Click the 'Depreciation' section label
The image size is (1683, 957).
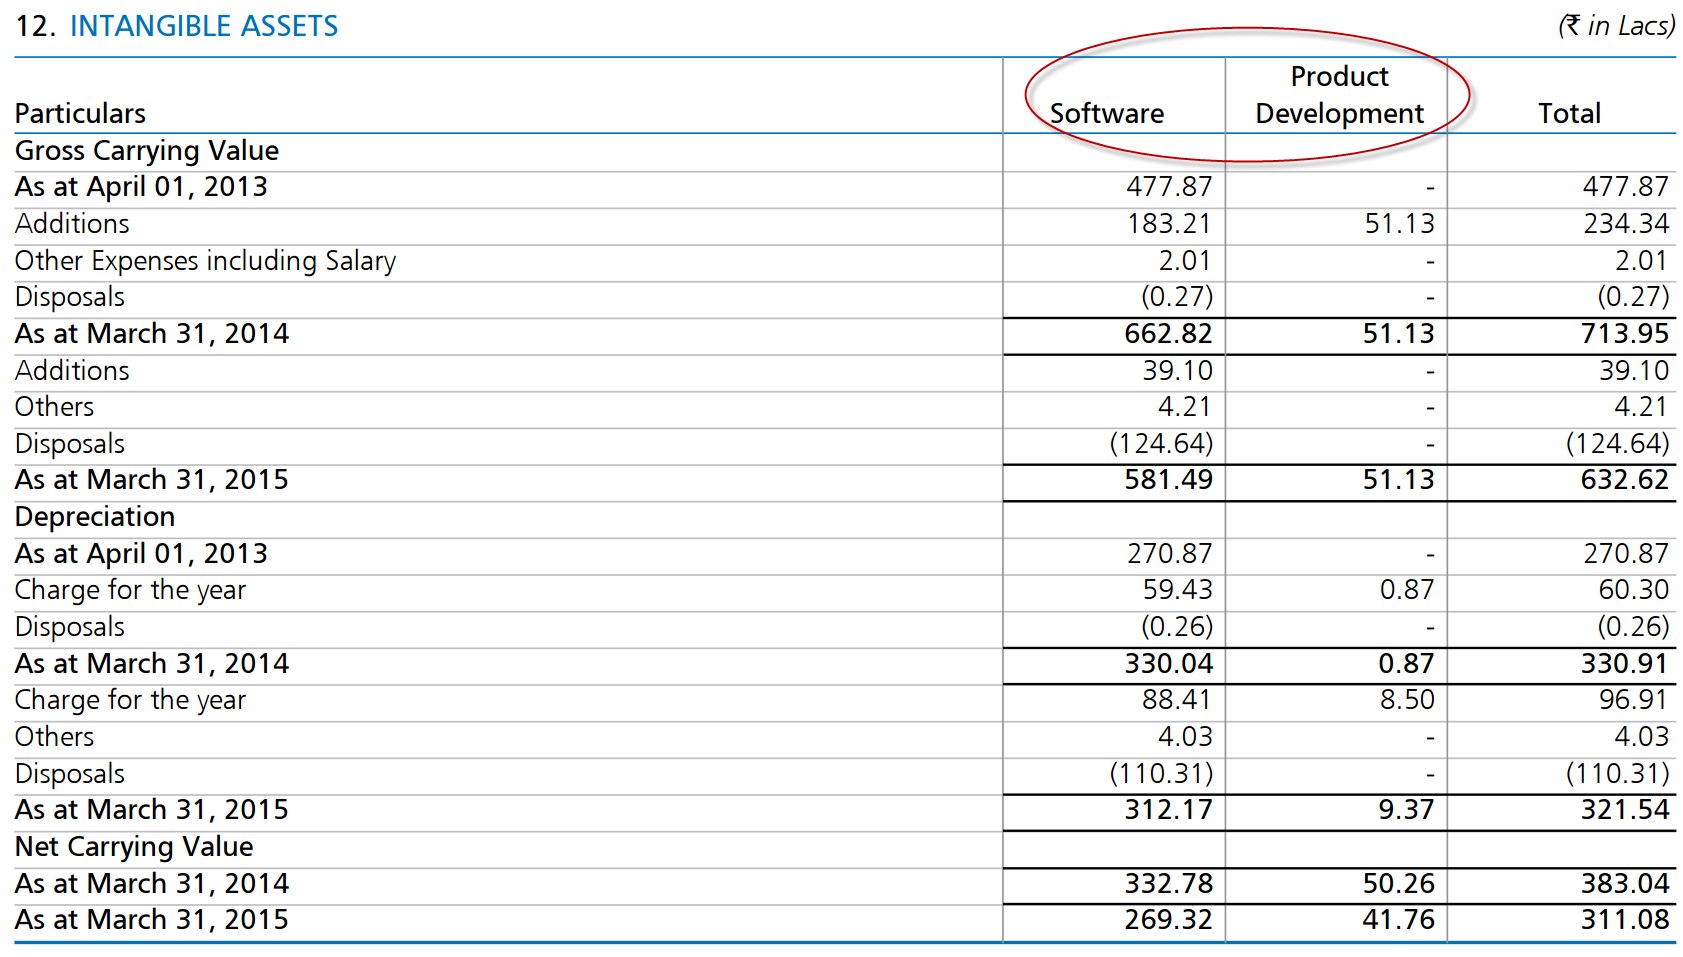95,517
